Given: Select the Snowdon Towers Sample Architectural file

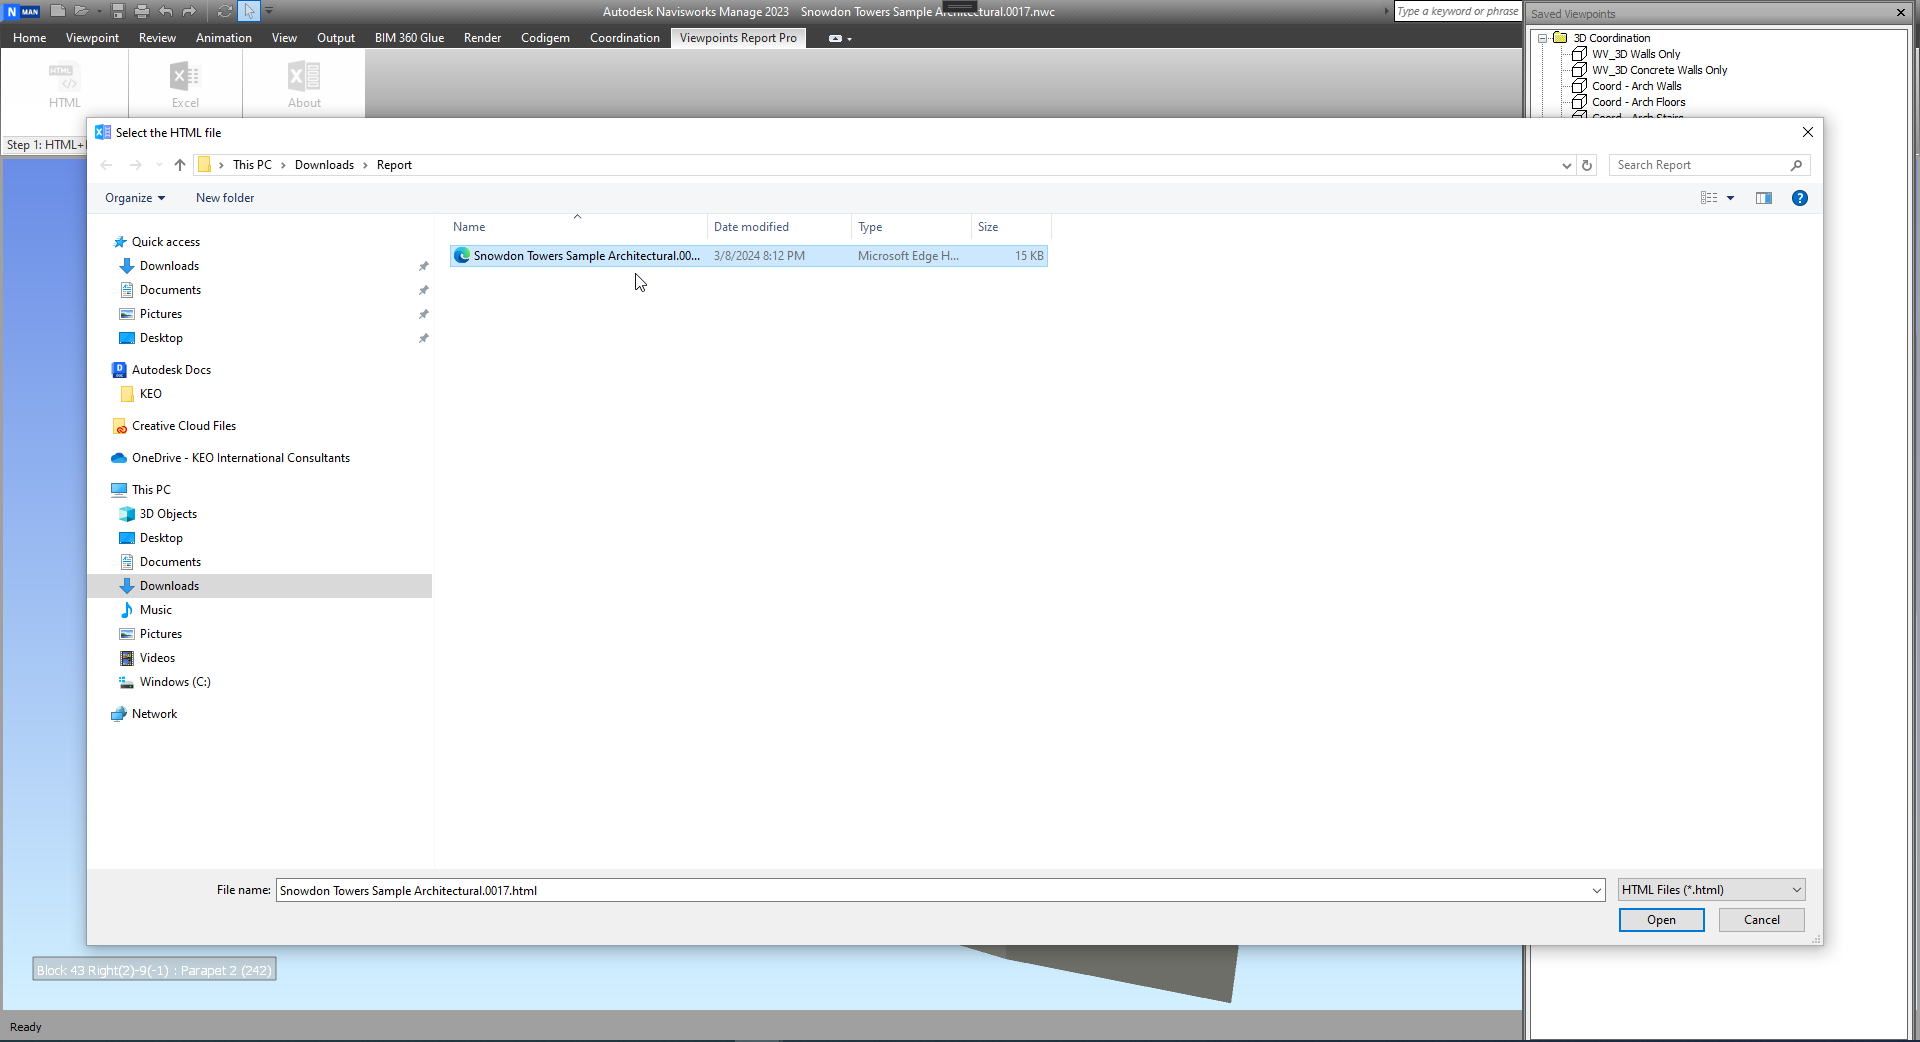Looking at the screenshot, I should click(x=749, y=256).
